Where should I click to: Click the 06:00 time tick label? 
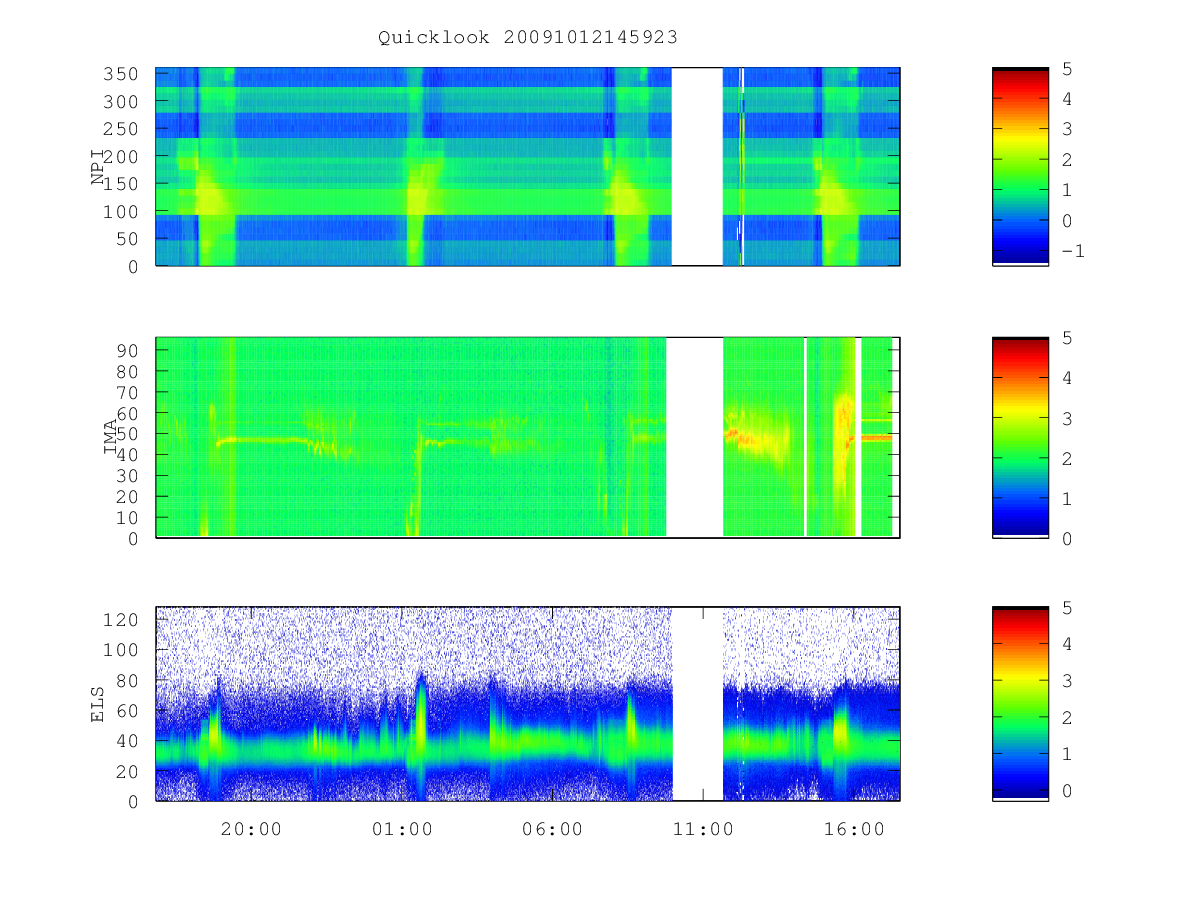coord(552,829)
